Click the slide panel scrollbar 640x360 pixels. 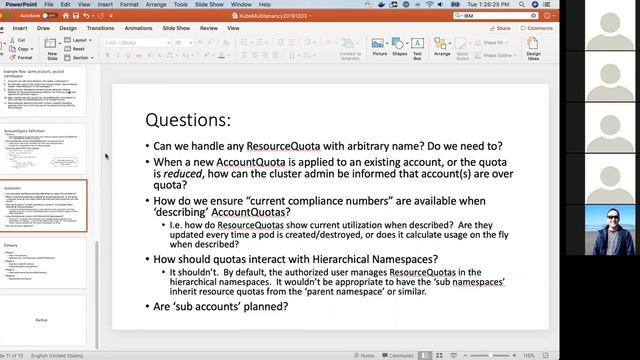pyautogui.click(x=97, y=295)
